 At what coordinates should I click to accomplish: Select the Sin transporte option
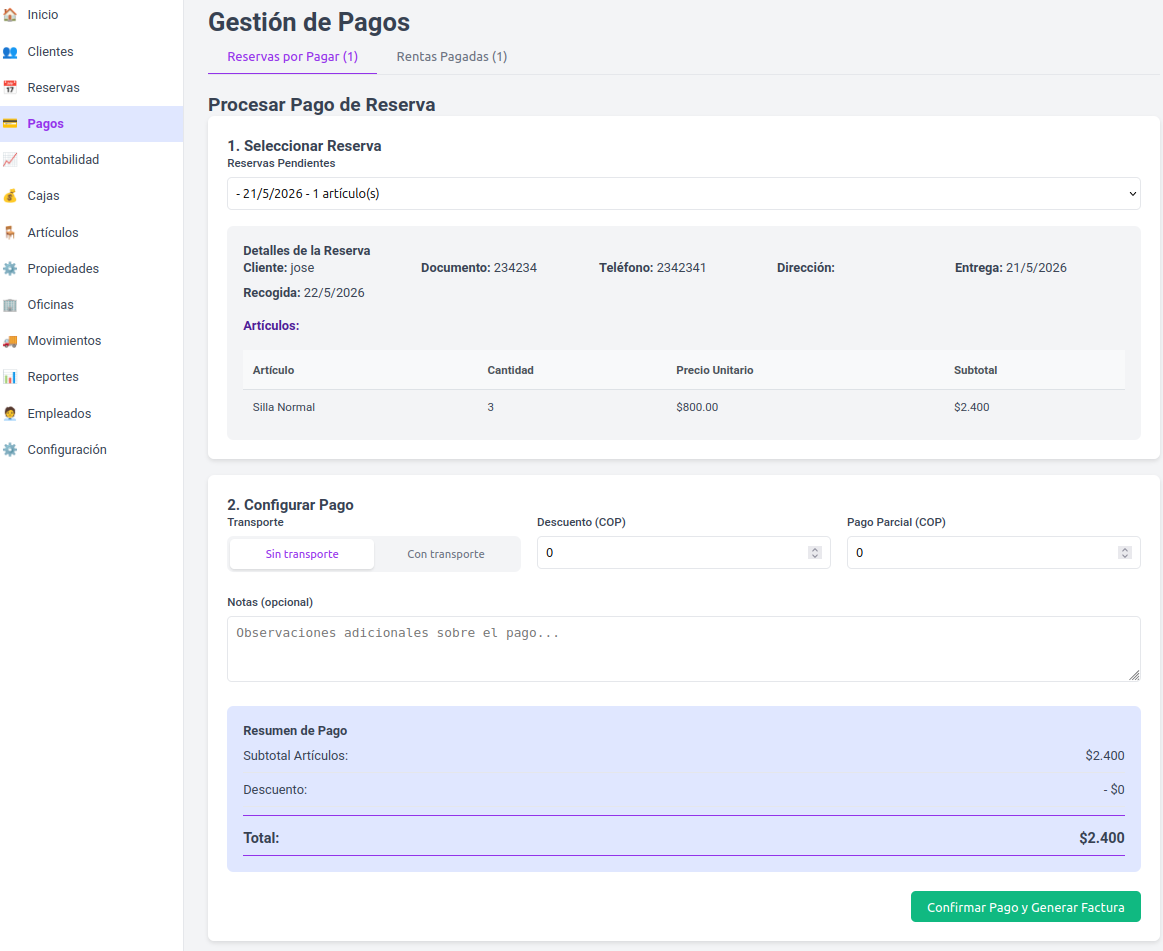(302, 554)
